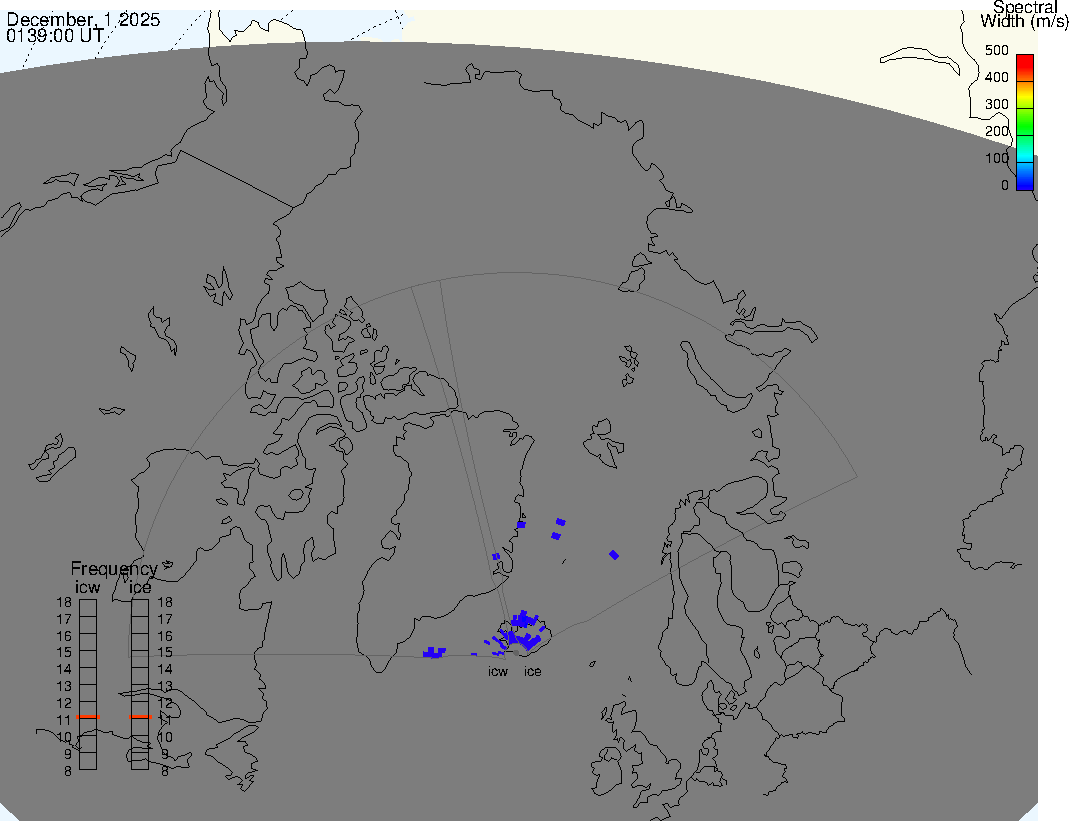Click the date text December, 1 2025
The width and height of the screenshot is (1069, 821).
tap(83, 19)
